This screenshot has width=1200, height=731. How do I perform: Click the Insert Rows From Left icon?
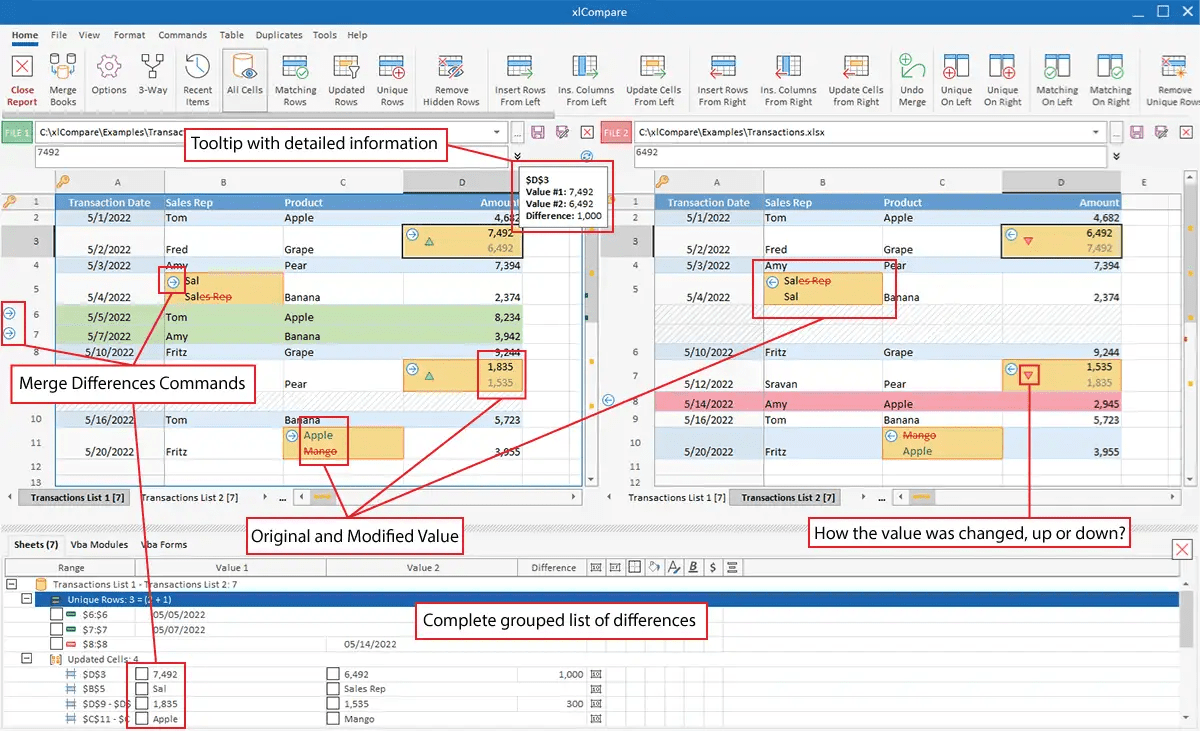(520, 78)
